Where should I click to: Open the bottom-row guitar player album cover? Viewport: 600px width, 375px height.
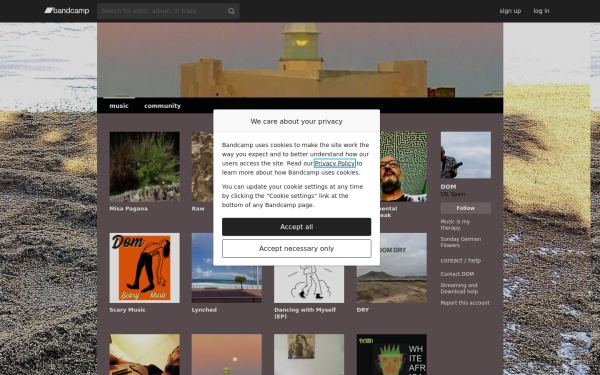[x=145, y=354]
